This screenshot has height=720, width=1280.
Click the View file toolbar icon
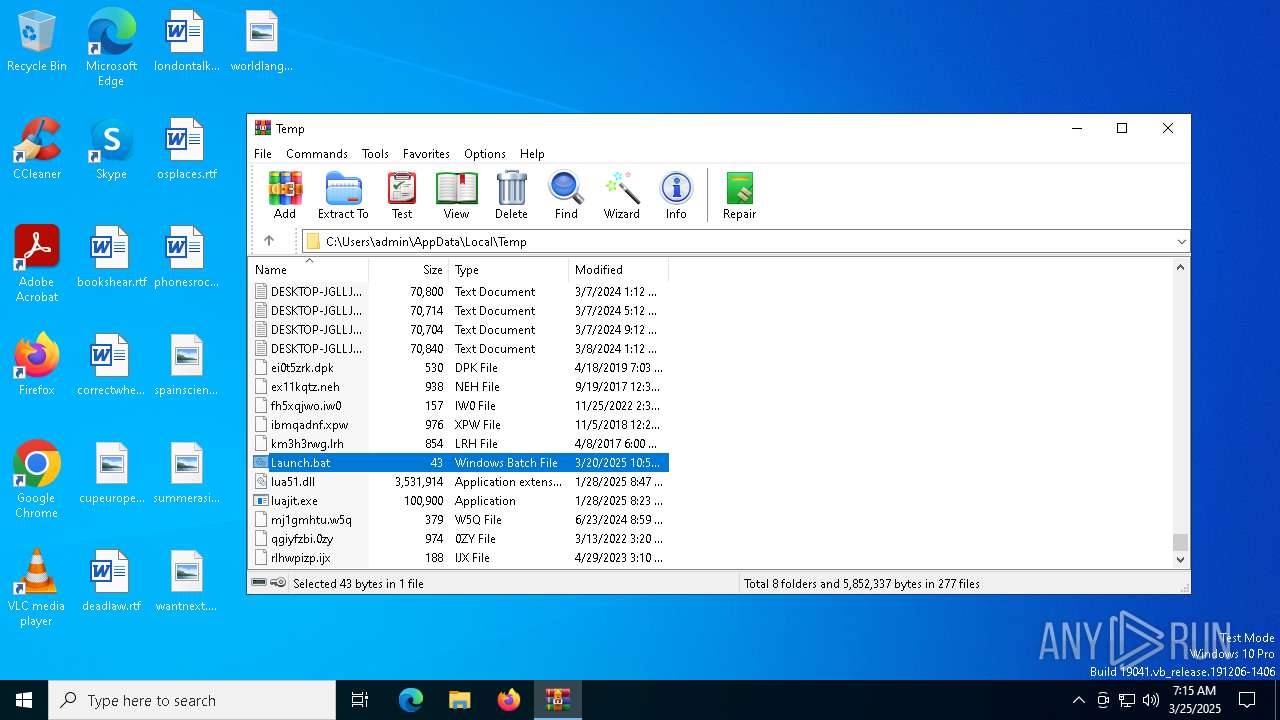pyautogui.click(x=456, y=195)
